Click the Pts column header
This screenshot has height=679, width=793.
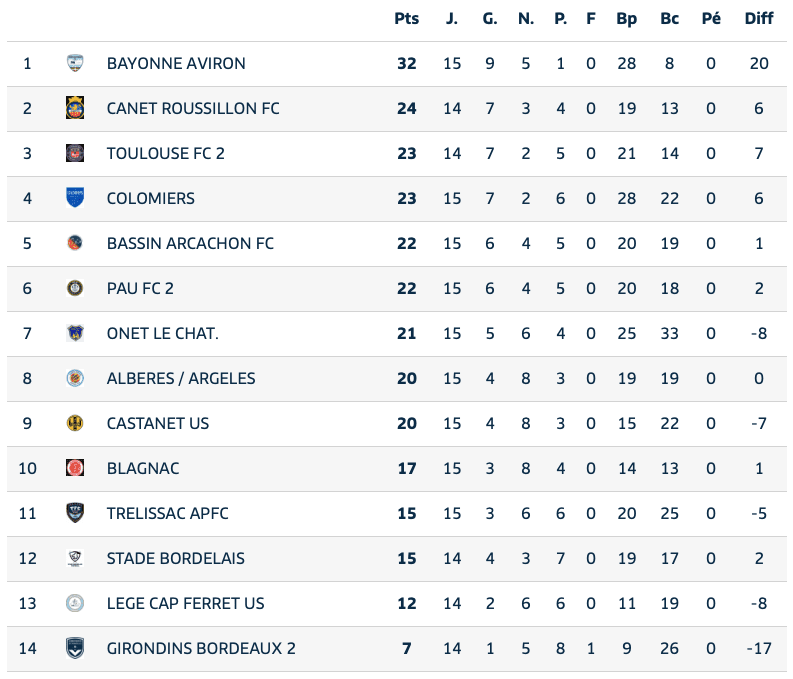406,19
